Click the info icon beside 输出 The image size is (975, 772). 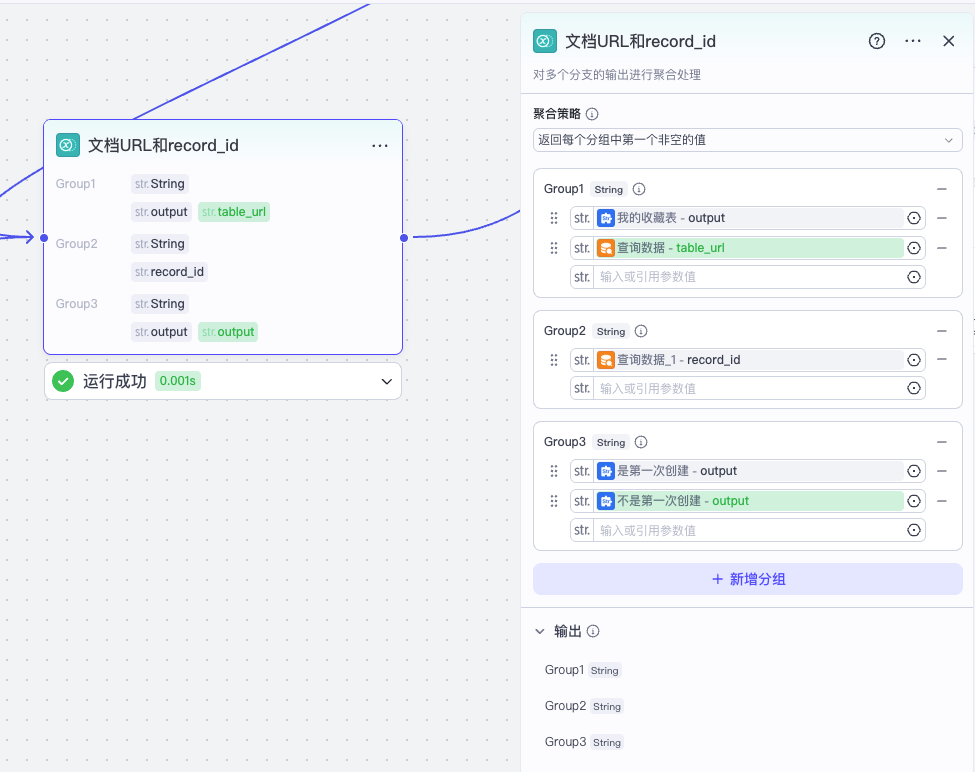[x=593, y=631]
